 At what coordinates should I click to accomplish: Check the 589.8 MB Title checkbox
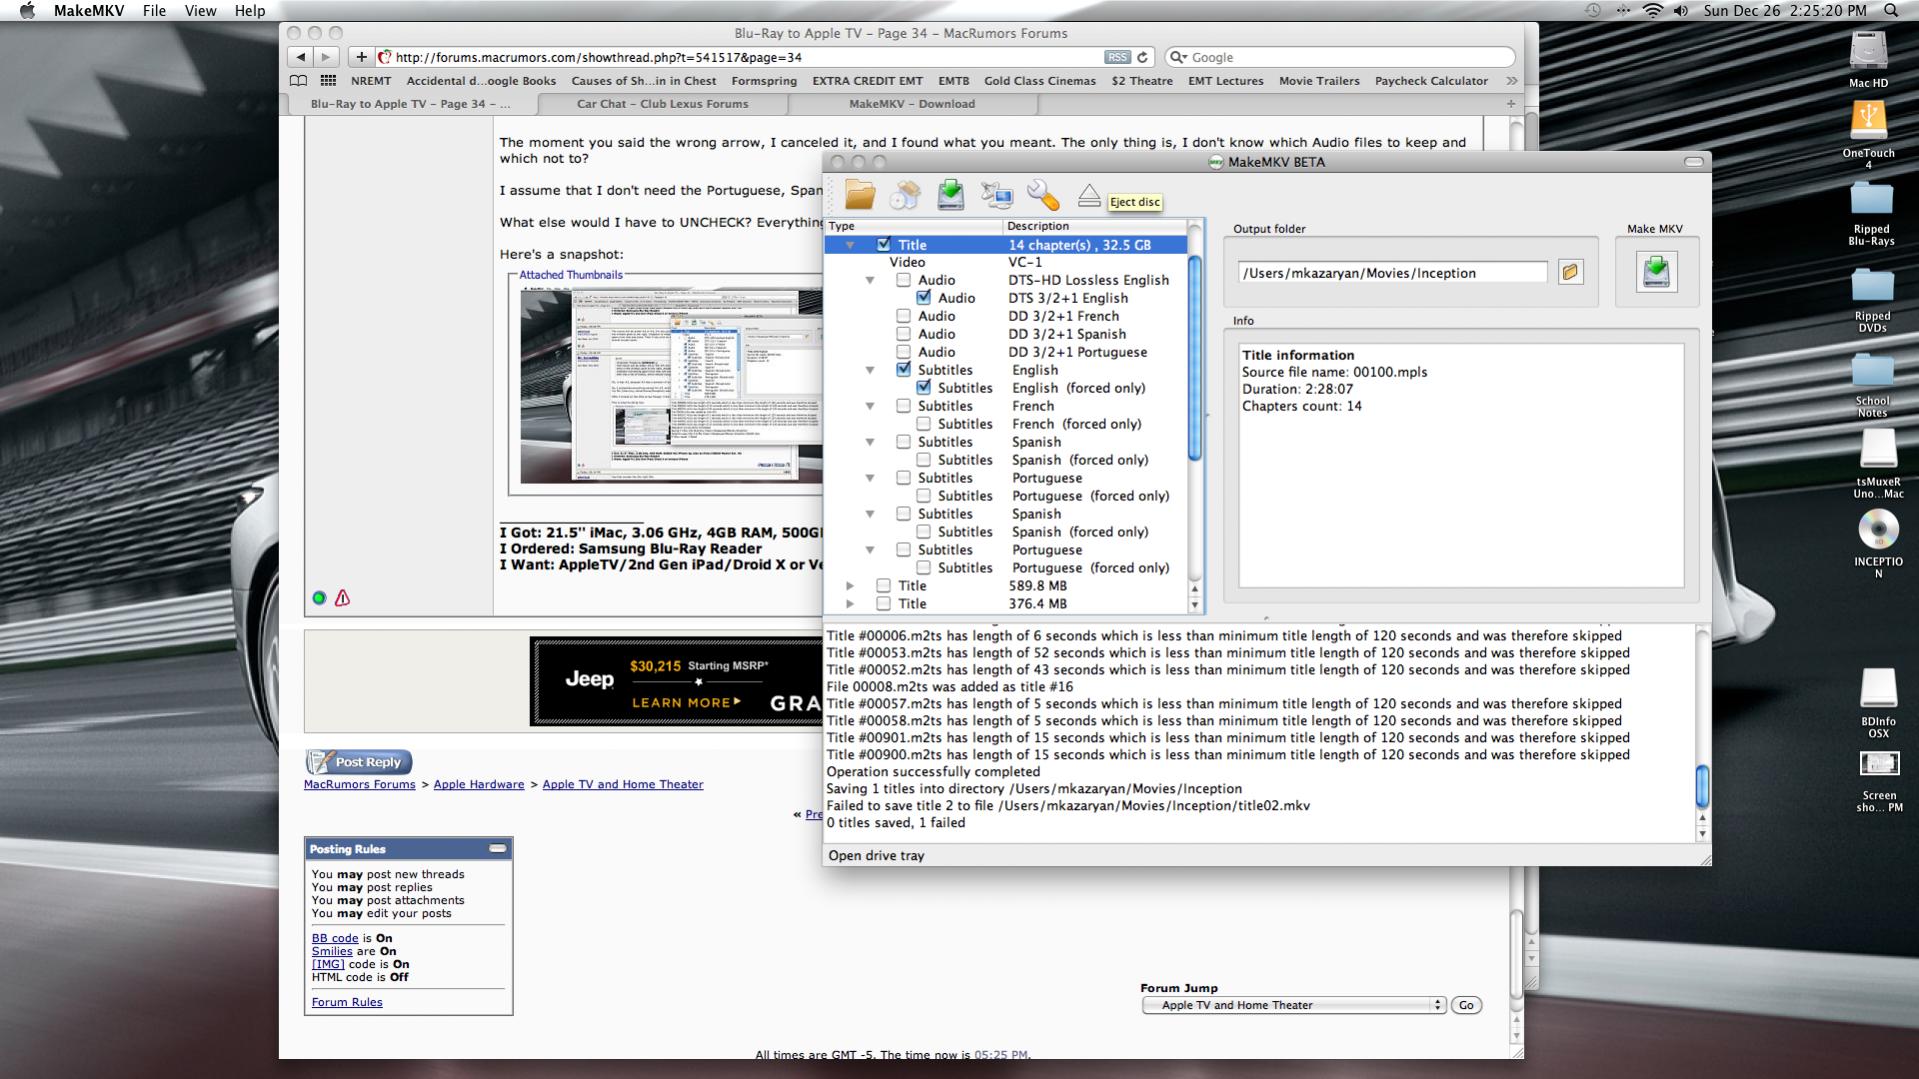pos(883,586)
